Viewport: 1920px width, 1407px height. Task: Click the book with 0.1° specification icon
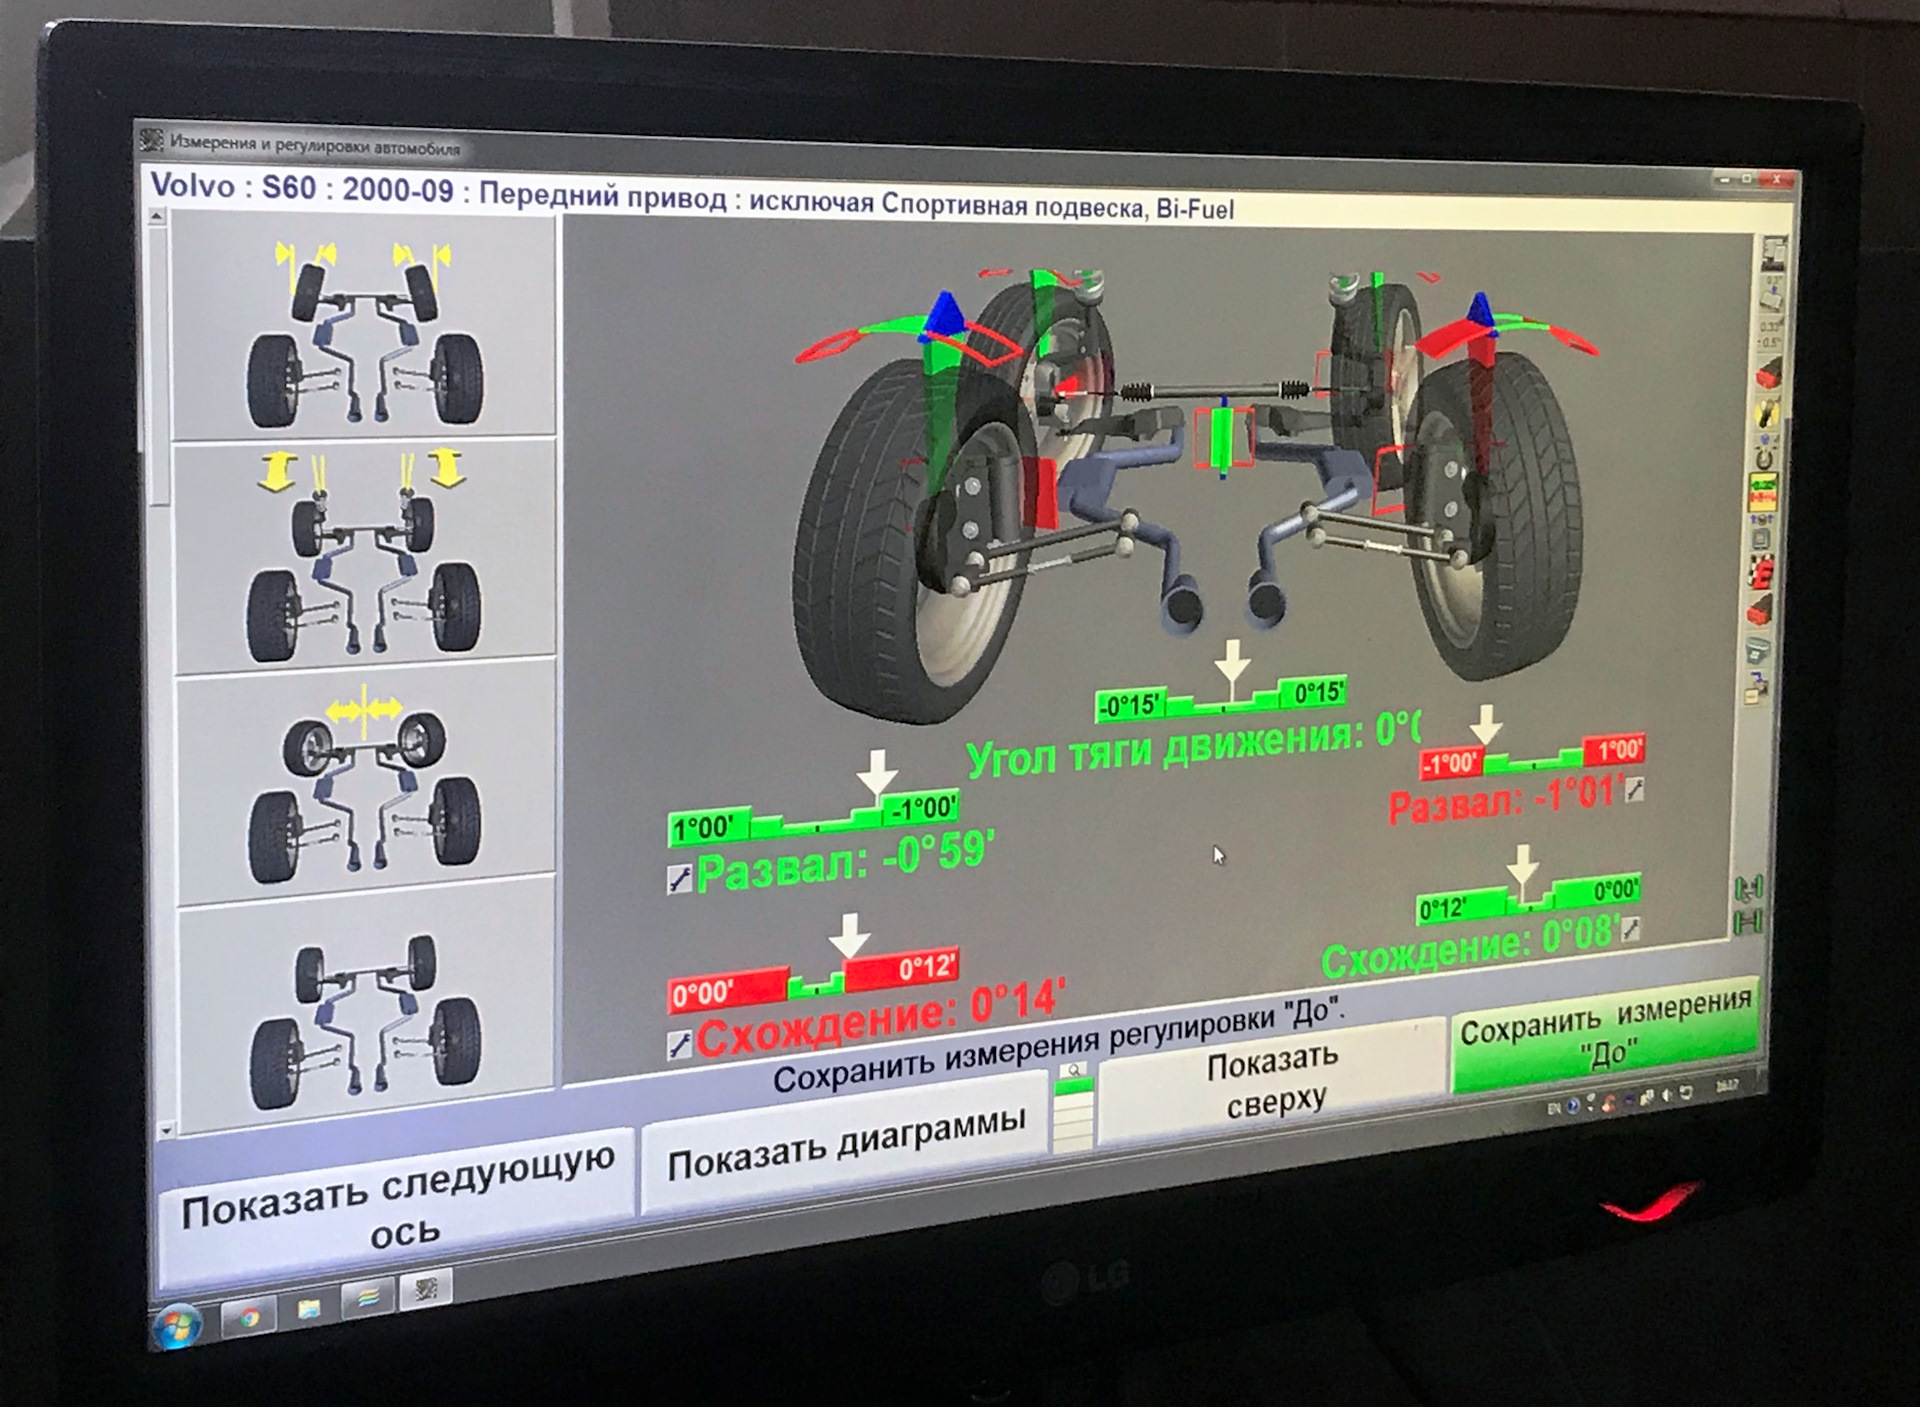point(1772,294)
